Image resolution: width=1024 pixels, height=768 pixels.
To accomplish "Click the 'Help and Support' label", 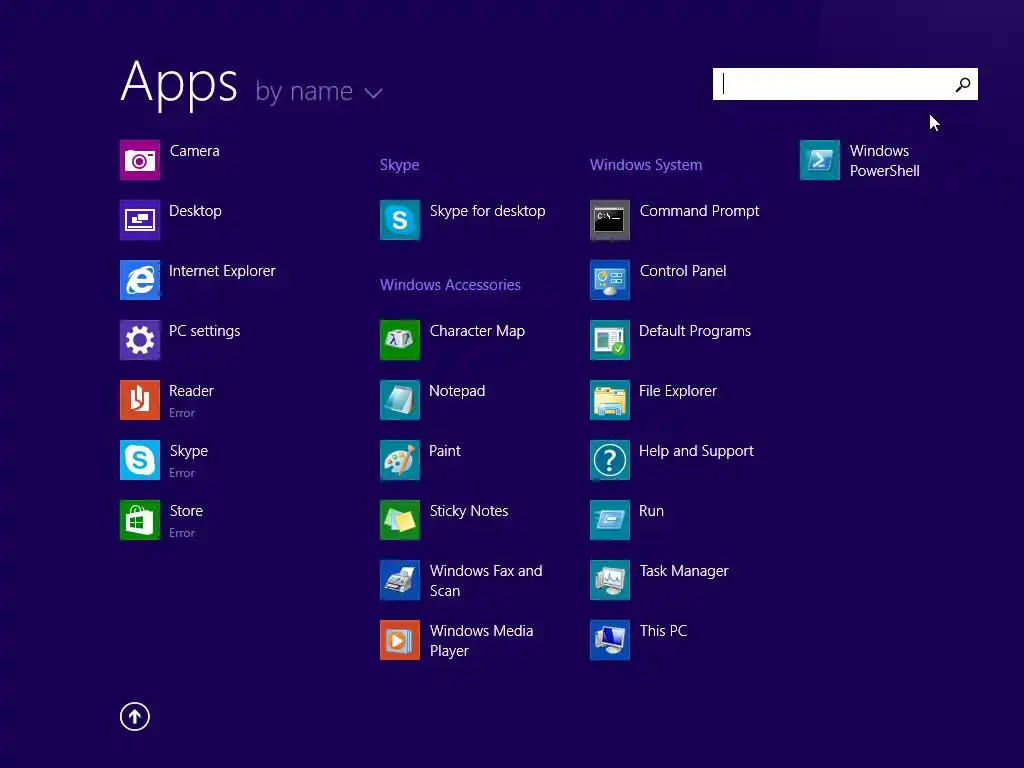I will point(696,451).
